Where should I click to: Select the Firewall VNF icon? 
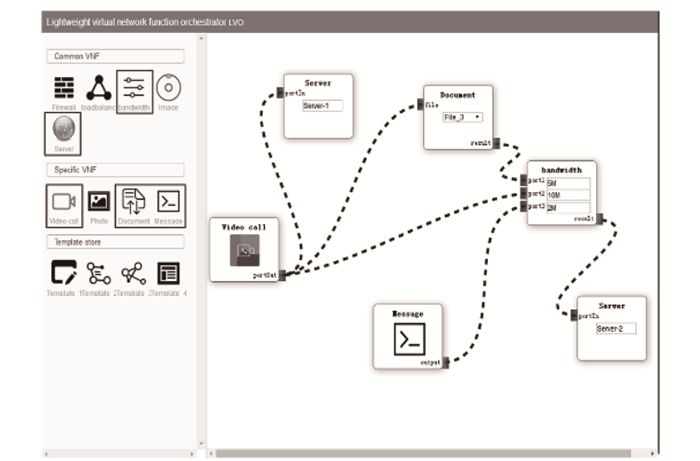click(63, 88)
